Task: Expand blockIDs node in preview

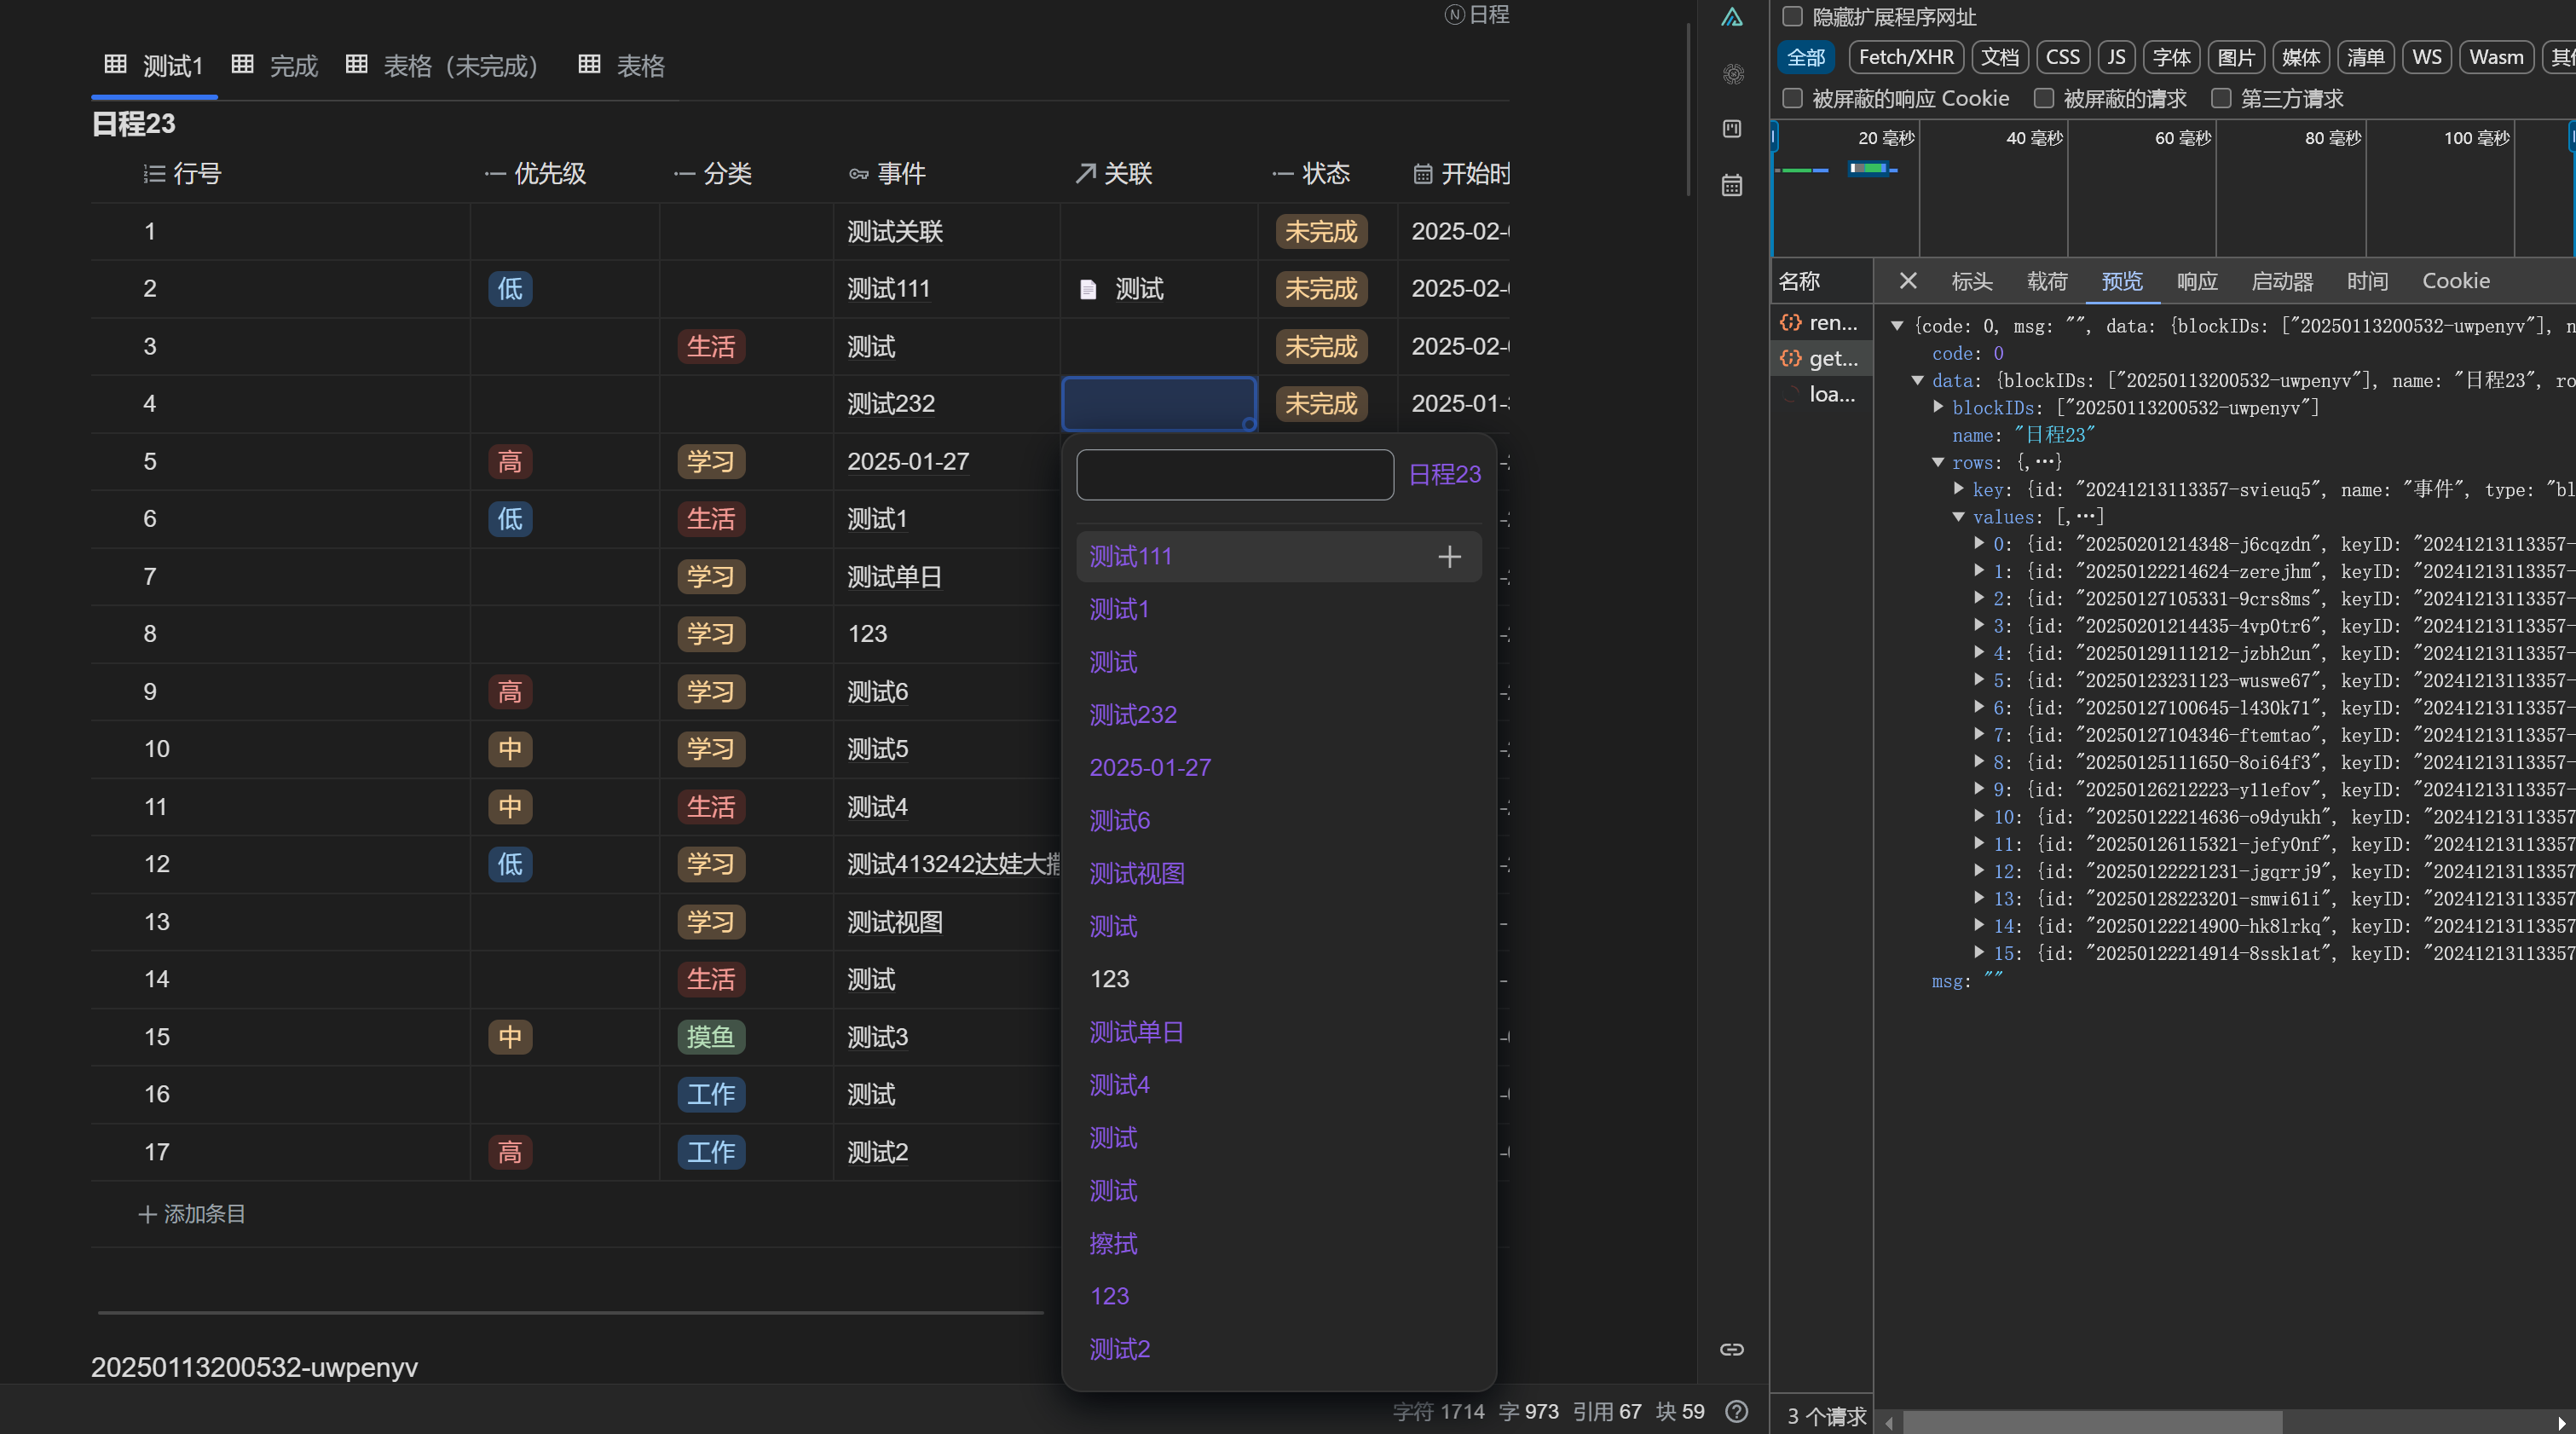Action: pyautogui.click(x=1939, y=407)
